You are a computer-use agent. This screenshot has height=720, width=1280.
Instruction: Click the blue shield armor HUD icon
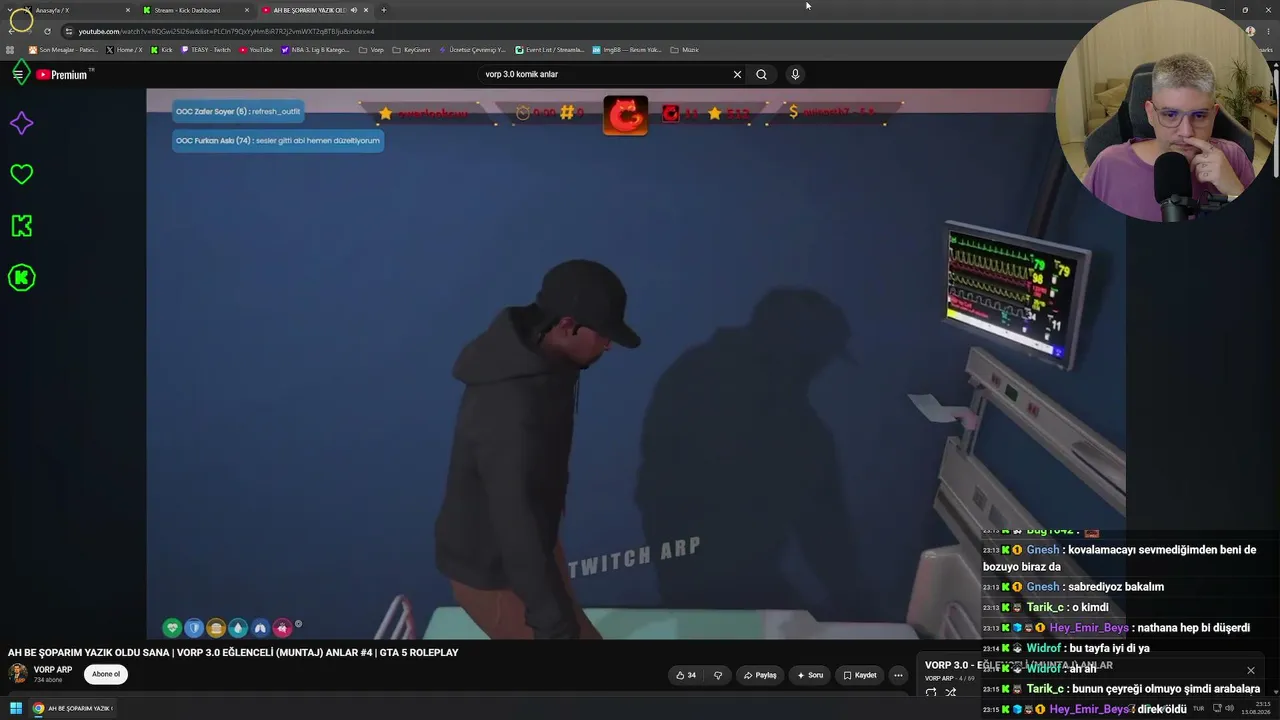[194, 628]
